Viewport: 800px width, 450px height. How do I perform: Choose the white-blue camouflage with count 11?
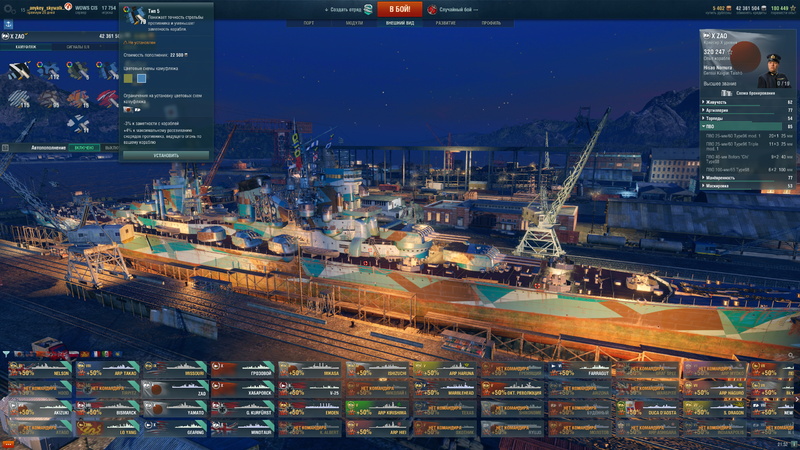click(x=78, y=124)
